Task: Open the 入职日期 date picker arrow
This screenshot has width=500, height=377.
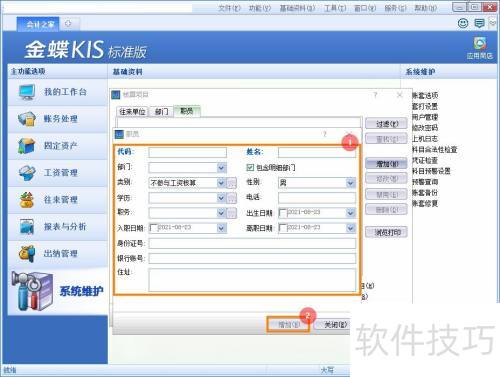Action: [222, 228]
